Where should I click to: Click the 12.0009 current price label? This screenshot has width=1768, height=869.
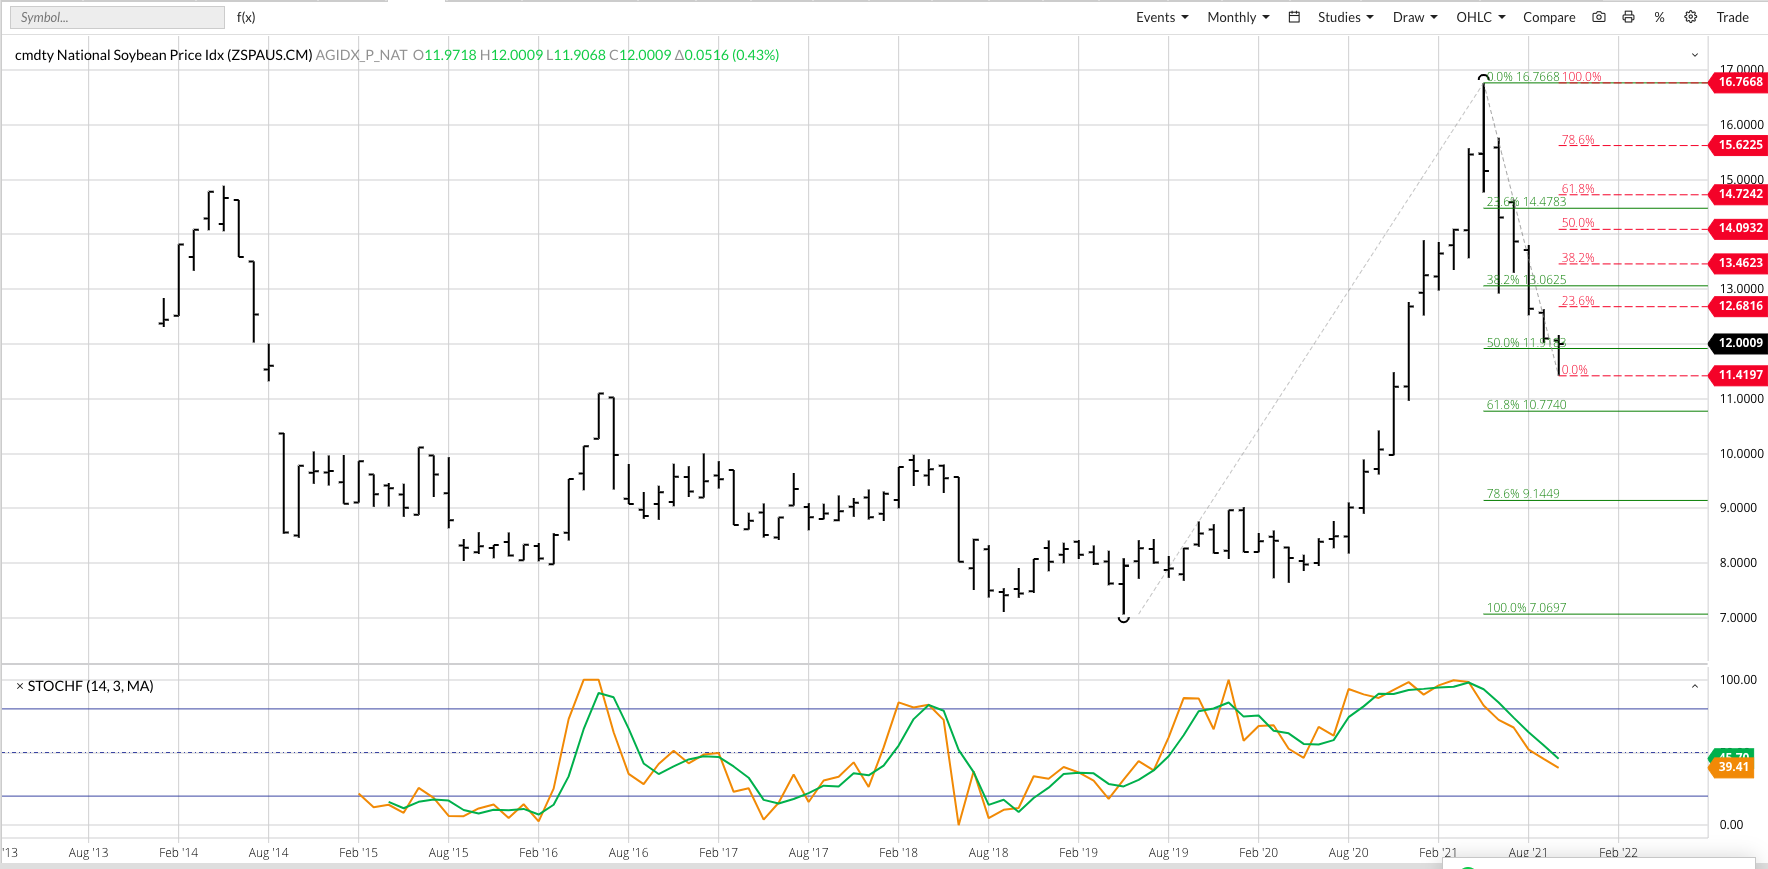(x=1740, y=343)
